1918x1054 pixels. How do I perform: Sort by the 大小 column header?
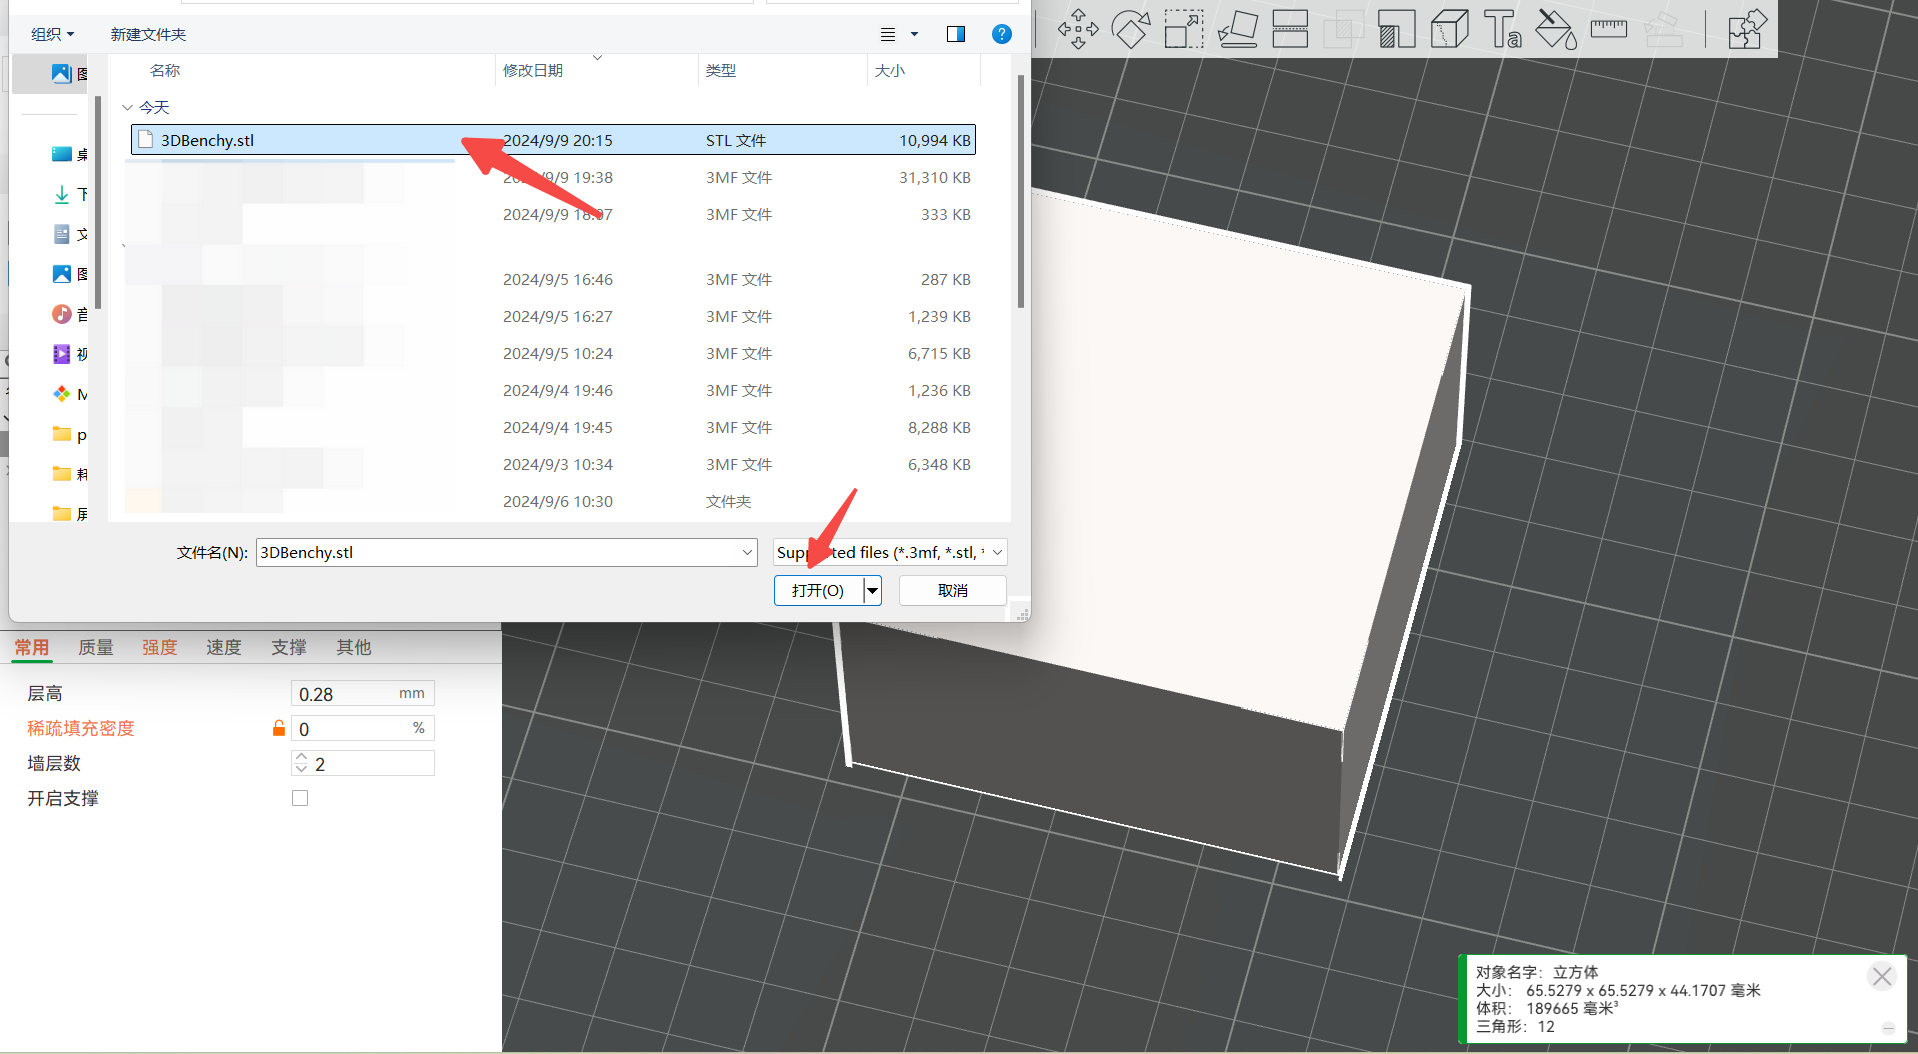tap(890, 70)
